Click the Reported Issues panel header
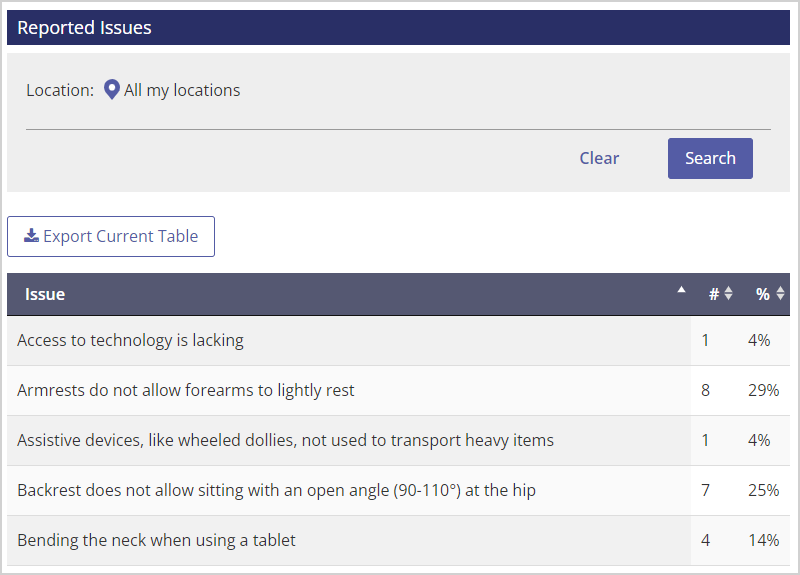Screen dimensions: 800x575 [398, 28]
